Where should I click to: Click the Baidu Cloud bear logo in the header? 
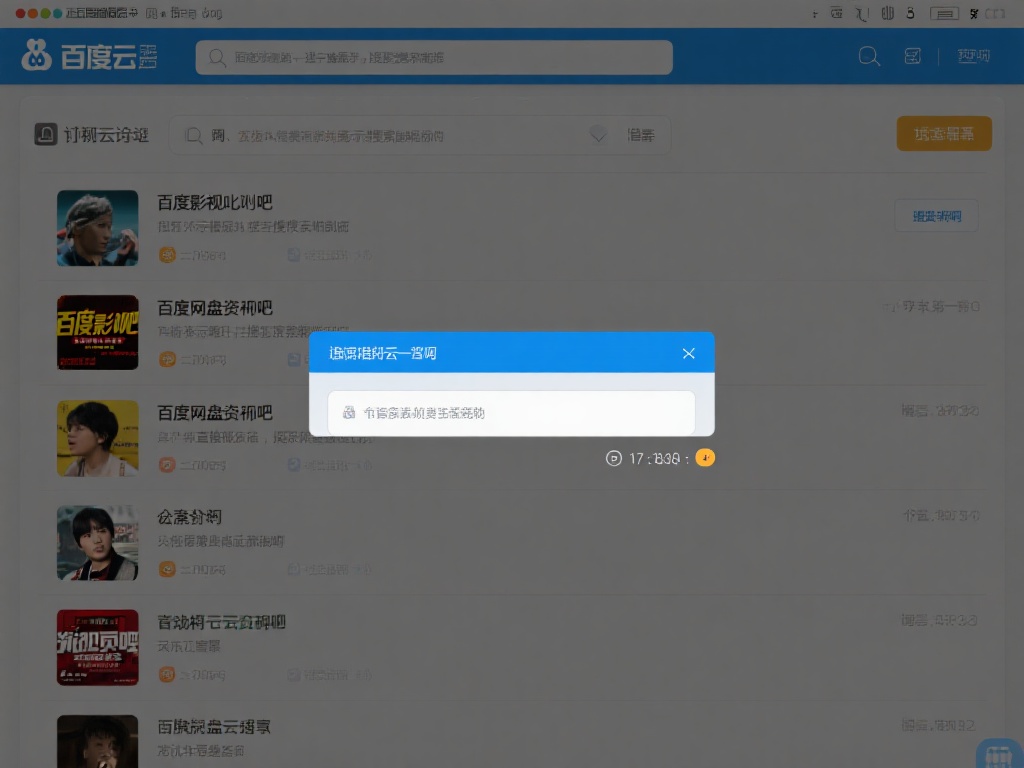pos(34,56)
